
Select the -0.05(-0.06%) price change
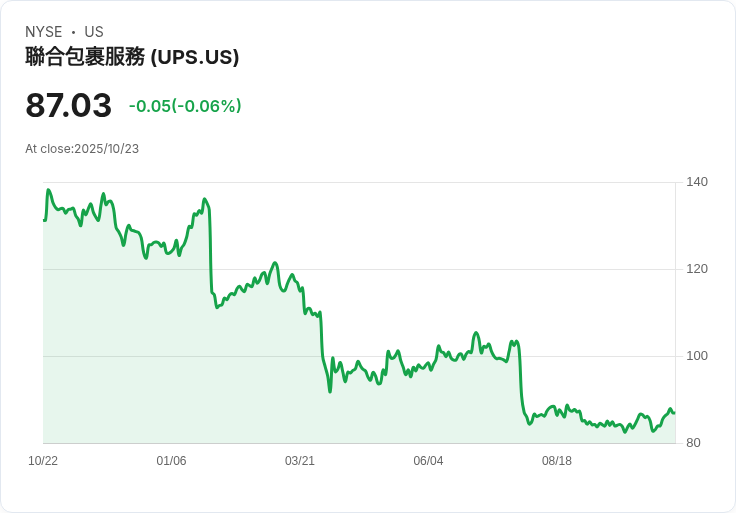[185, 106]
